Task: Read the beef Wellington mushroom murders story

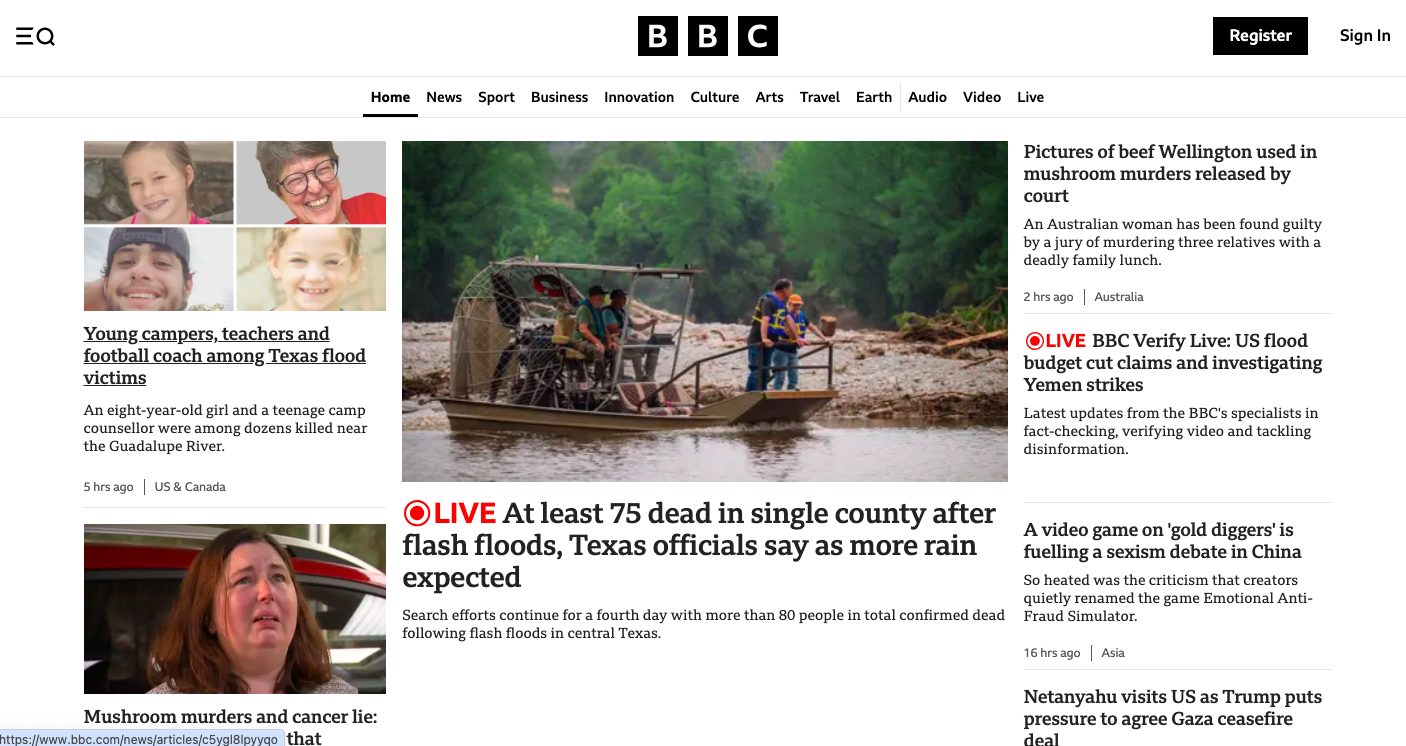Action: pos(1170,174)
